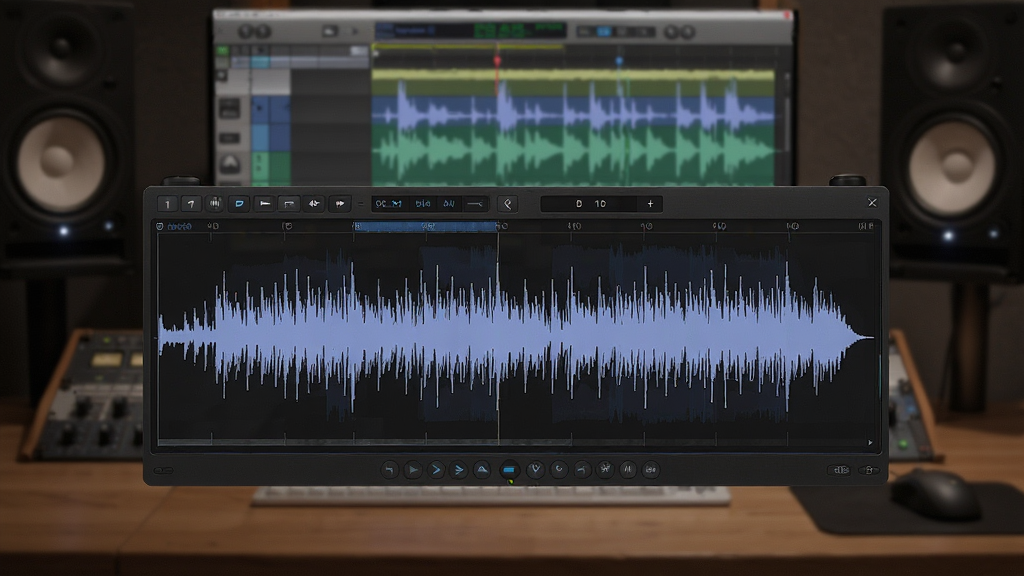Screen dimensions: 1024x576
Task: Click the return arrow transport button
Action: coord(390,470)
